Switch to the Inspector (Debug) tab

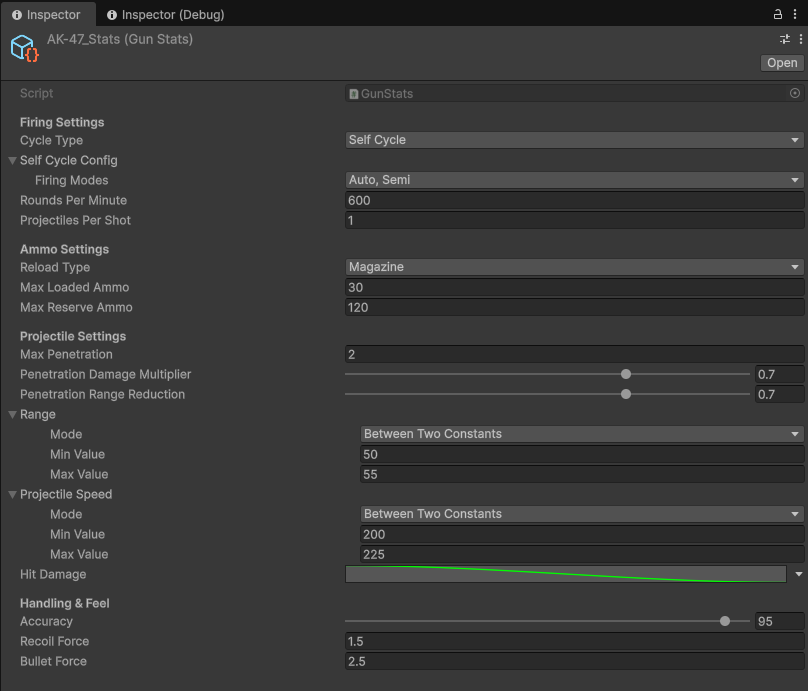[x=167, y=14]
